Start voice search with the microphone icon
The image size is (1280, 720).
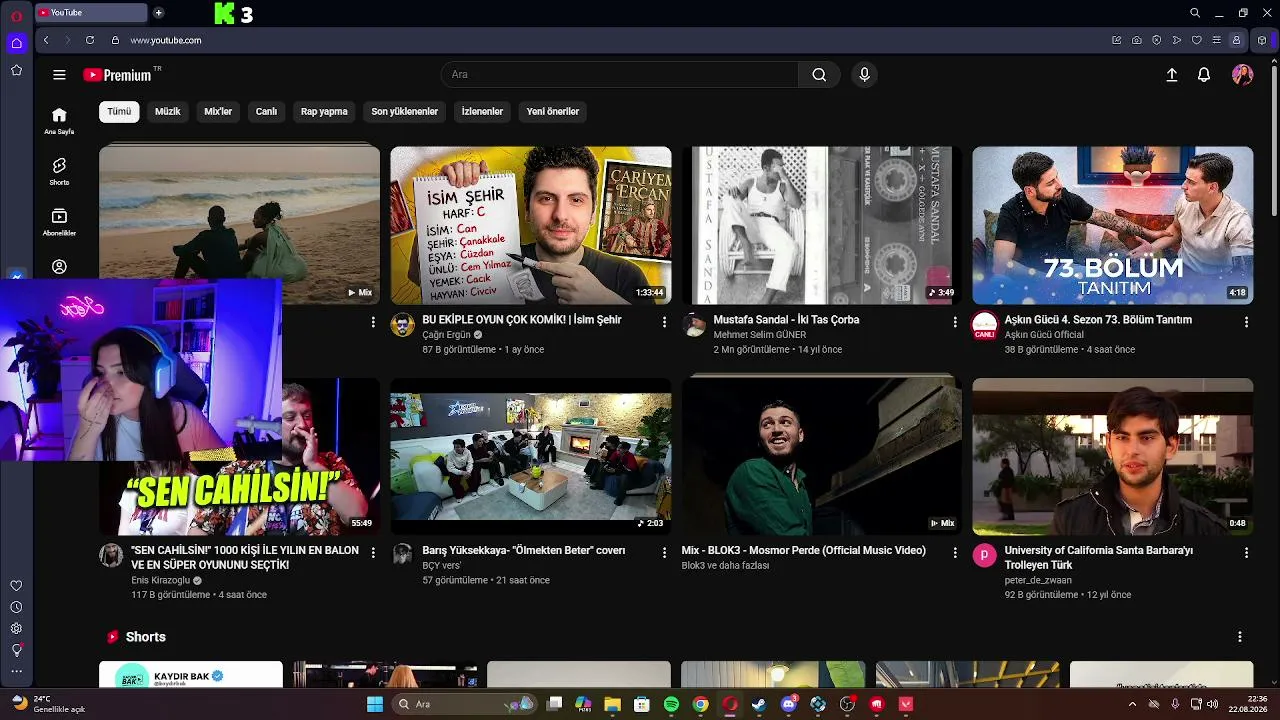point(865,75)
